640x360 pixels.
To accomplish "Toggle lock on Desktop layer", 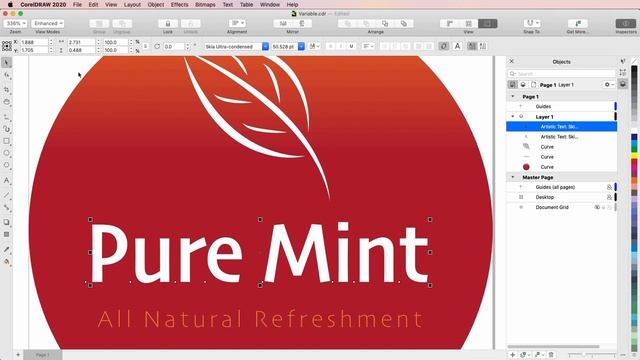I will 609,197.
